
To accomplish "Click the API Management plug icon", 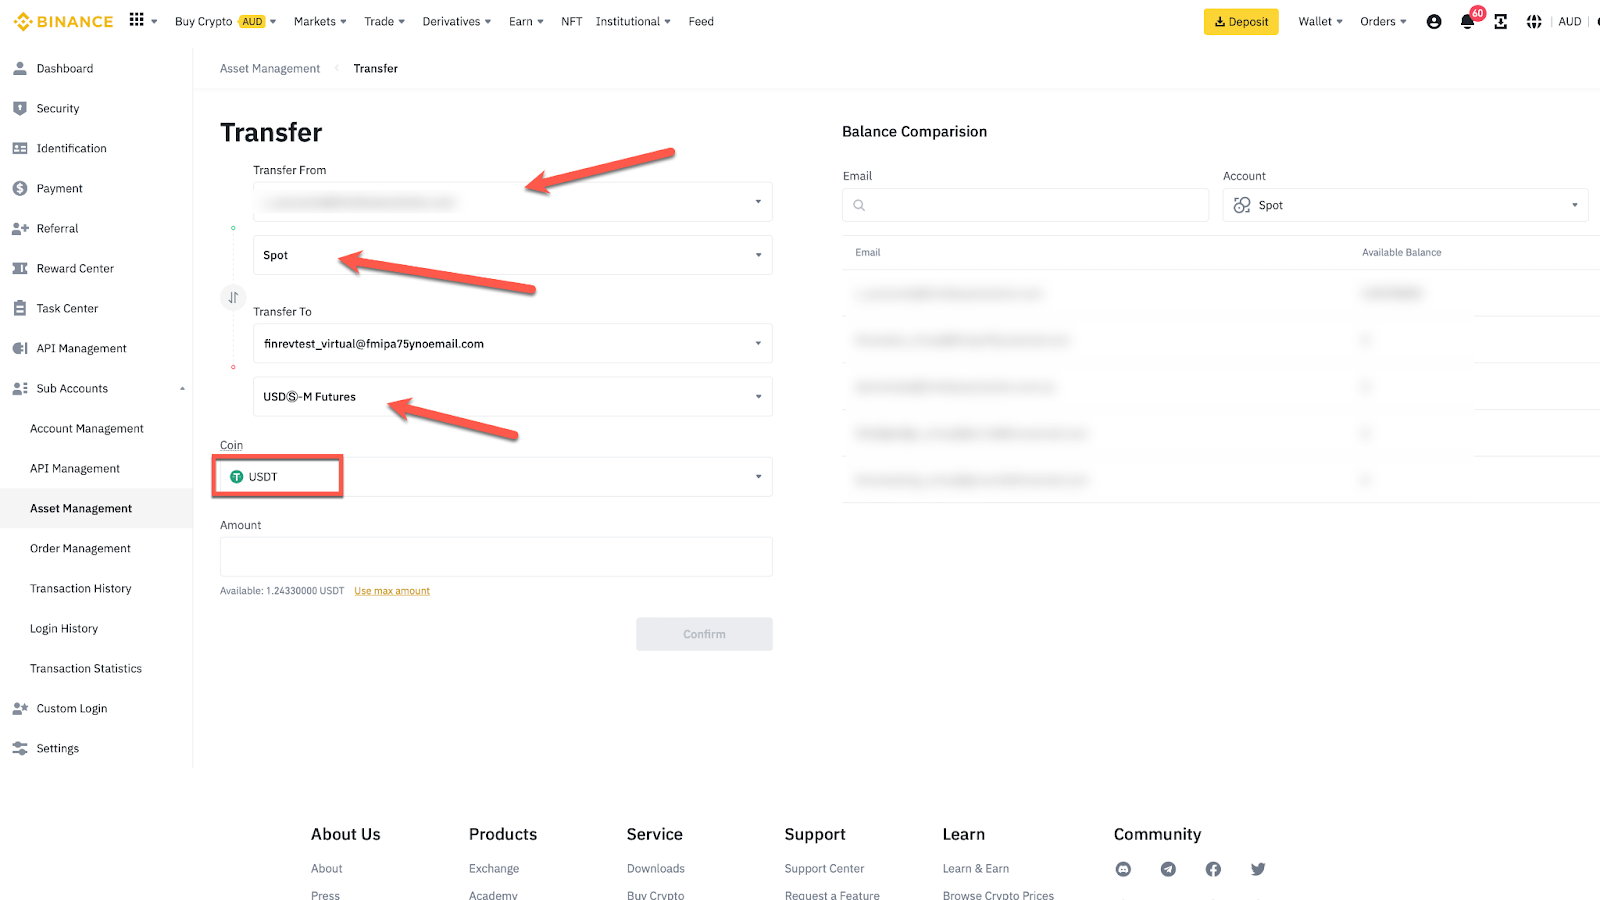I will coord(20,348).
